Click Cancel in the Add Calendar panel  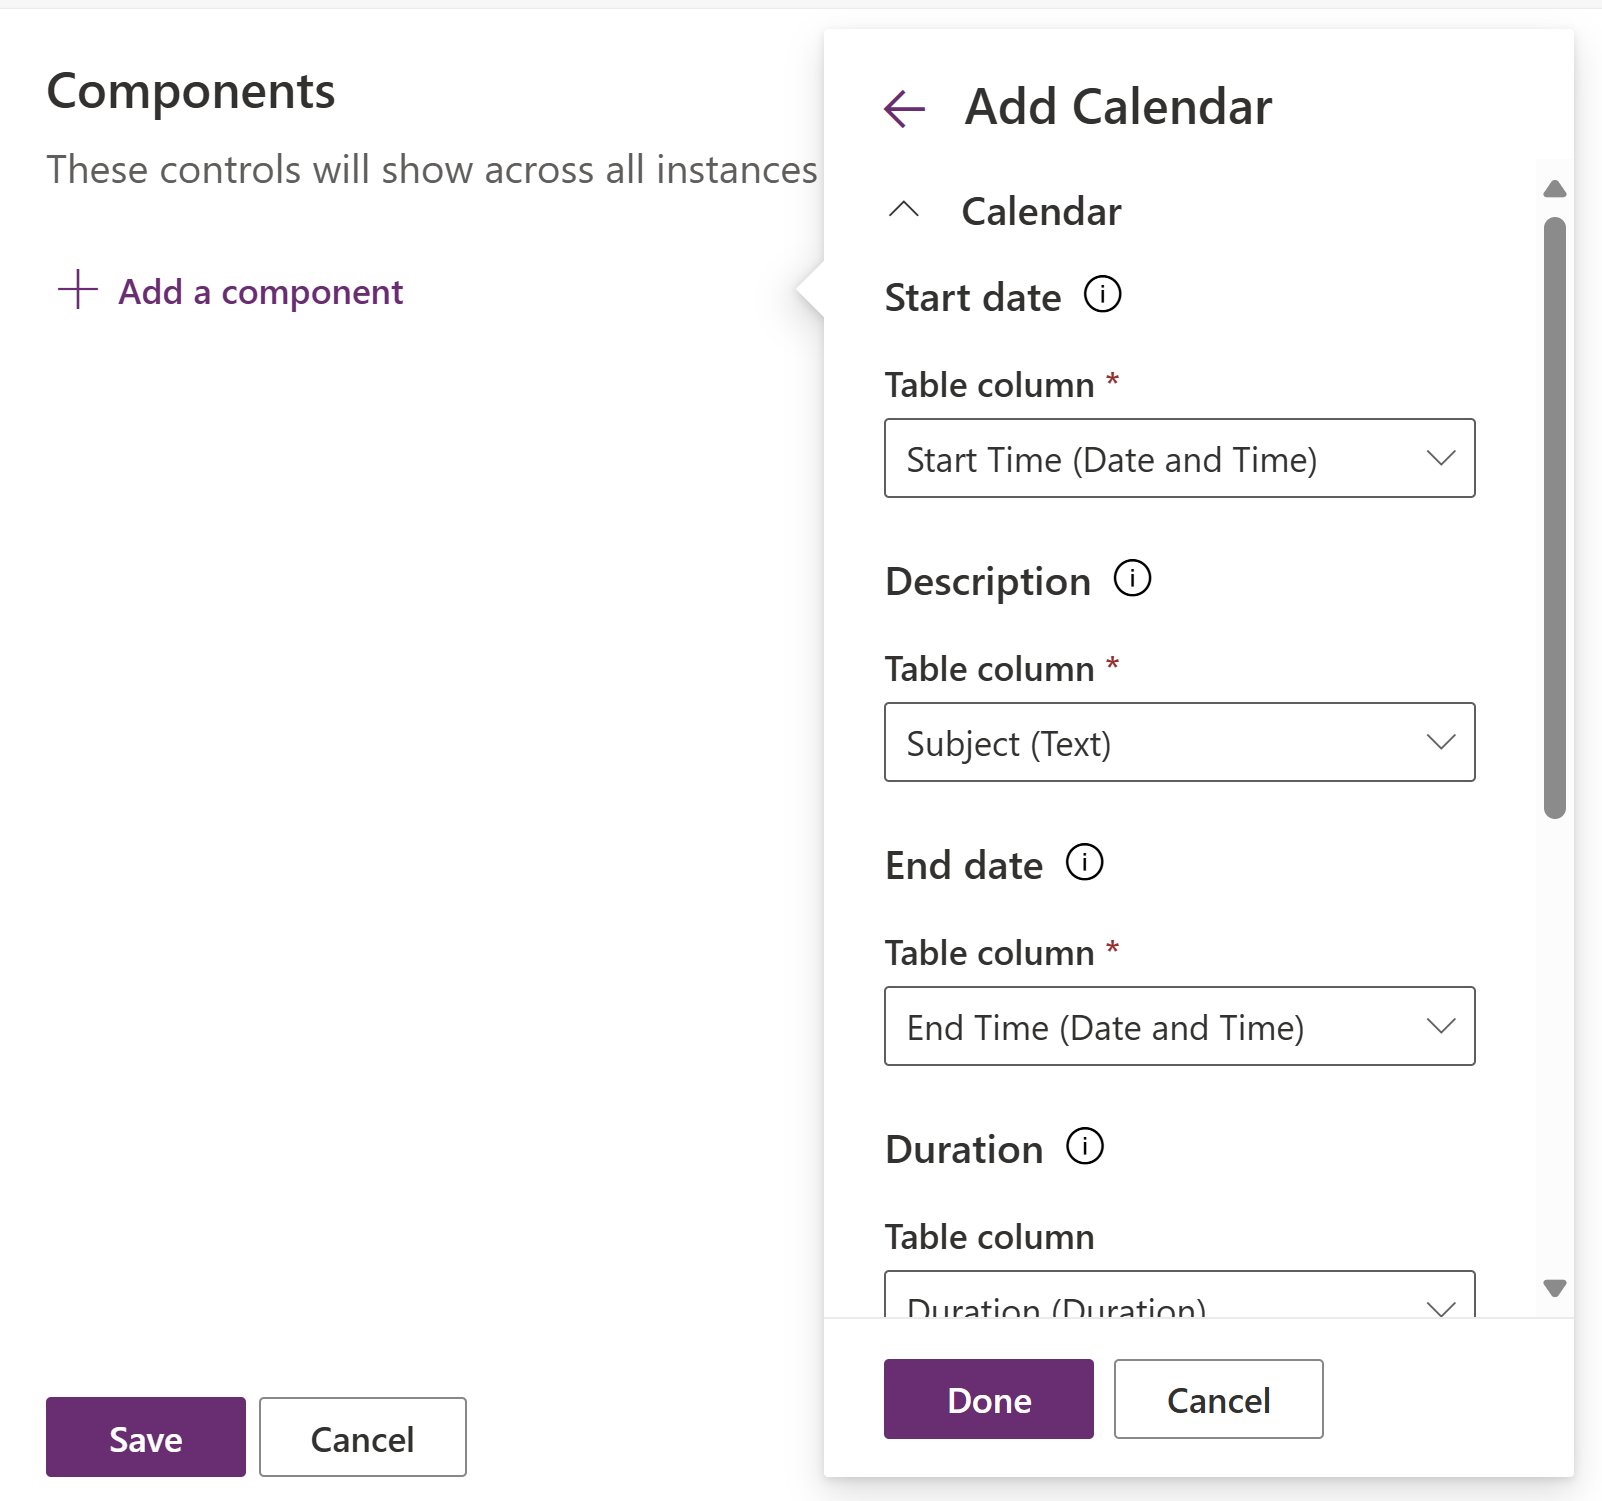pos(1218,1400)
